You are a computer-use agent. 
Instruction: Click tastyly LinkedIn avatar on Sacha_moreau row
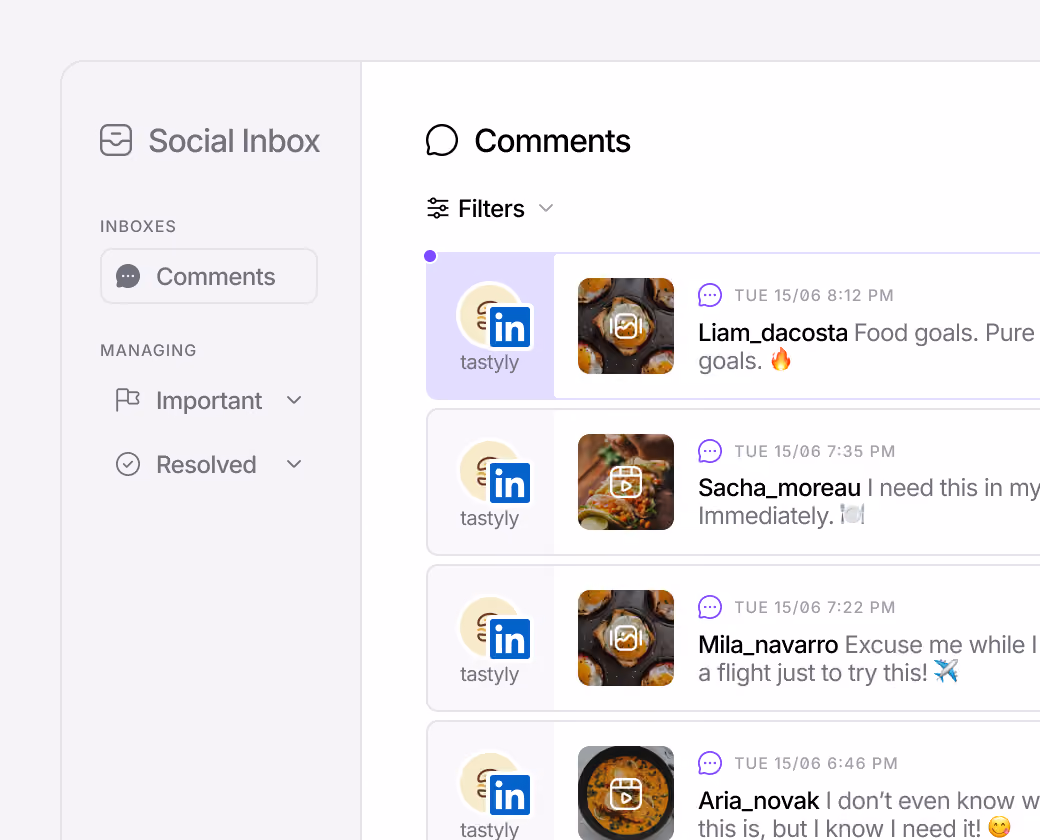(x=495, y=473)
